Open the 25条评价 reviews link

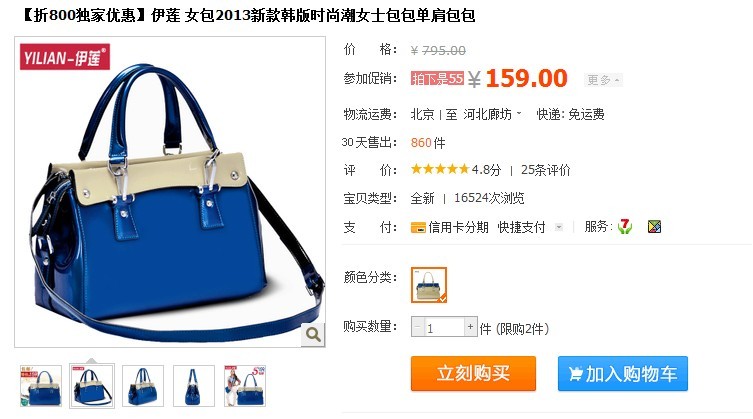point(546,170)
